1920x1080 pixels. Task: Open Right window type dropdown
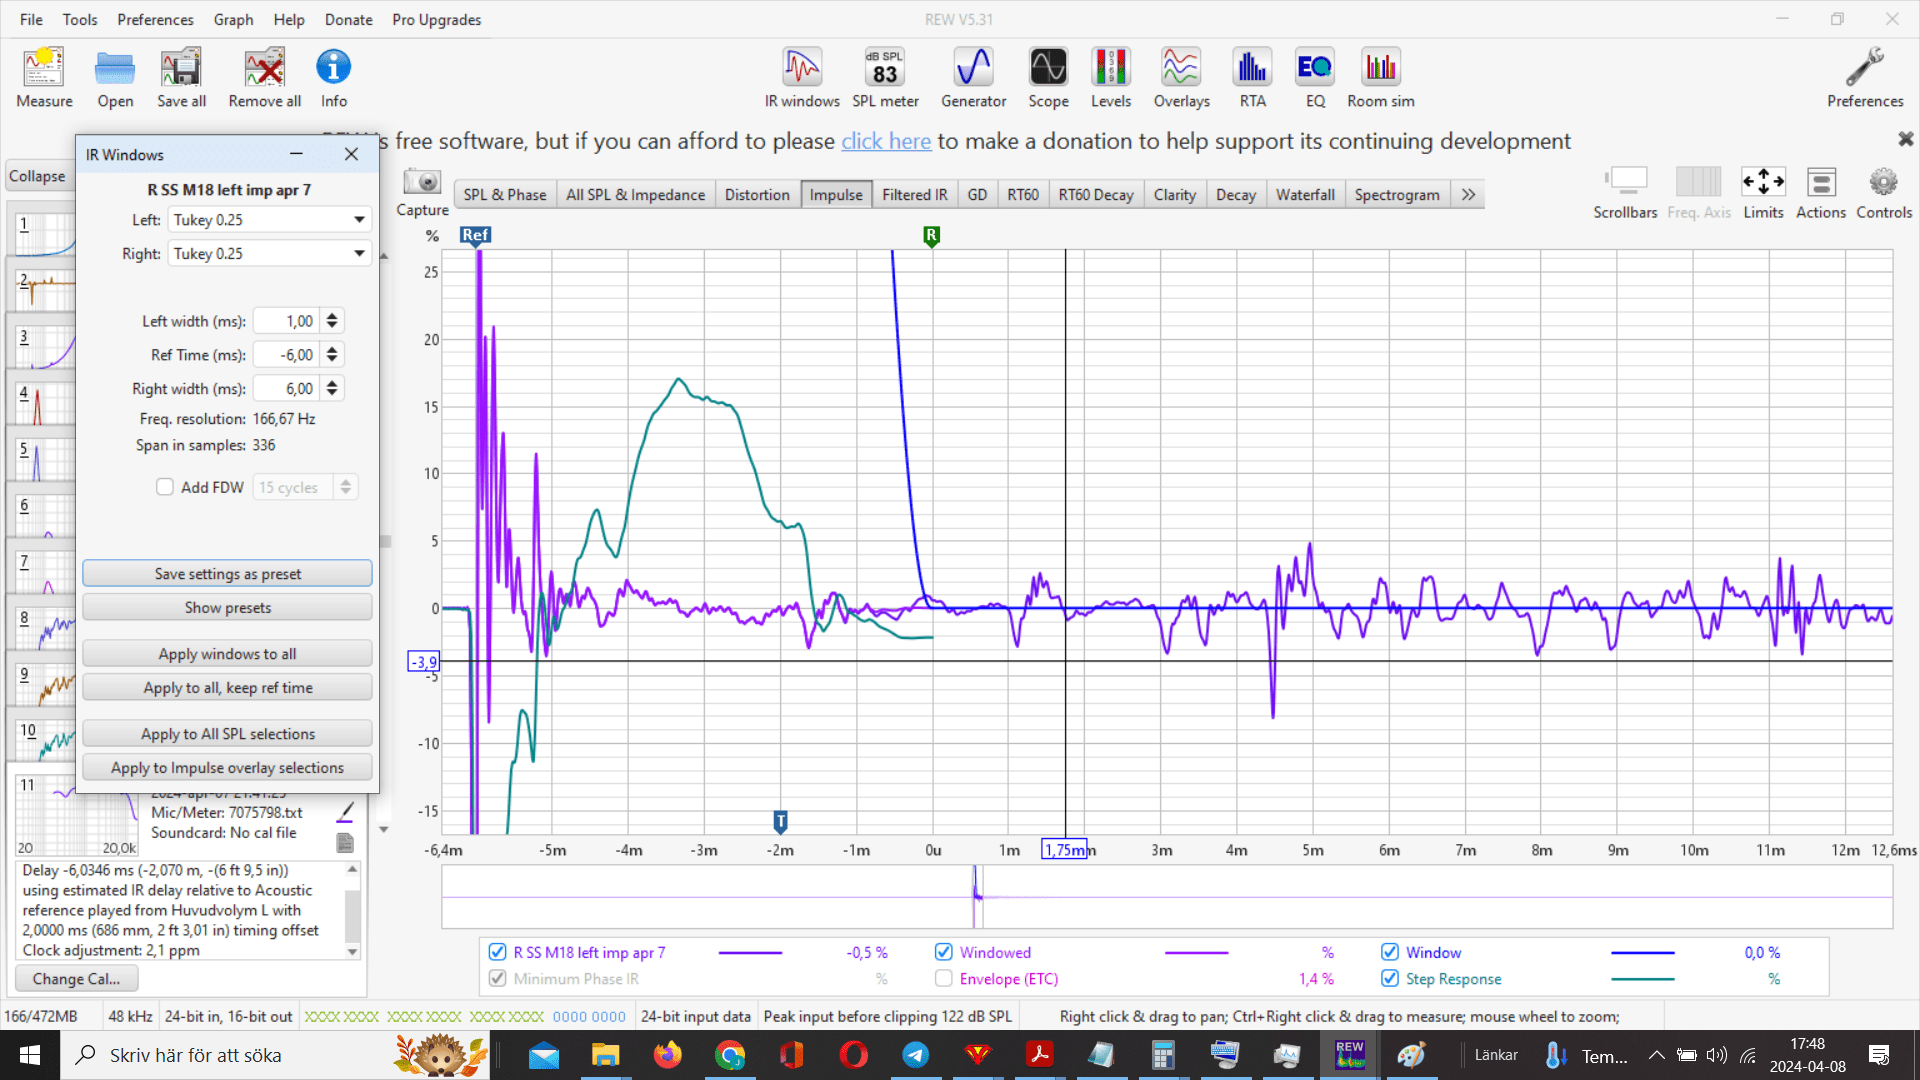click(270, 254)
